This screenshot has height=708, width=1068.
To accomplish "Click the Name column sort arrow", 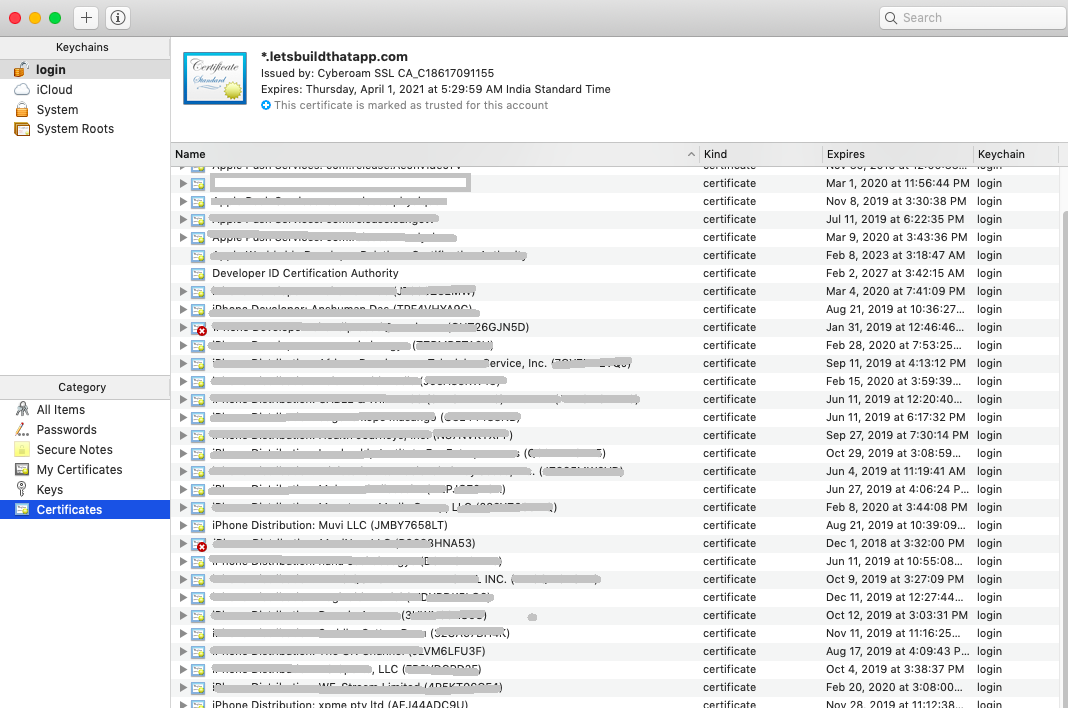I will (x=691, y=154).
